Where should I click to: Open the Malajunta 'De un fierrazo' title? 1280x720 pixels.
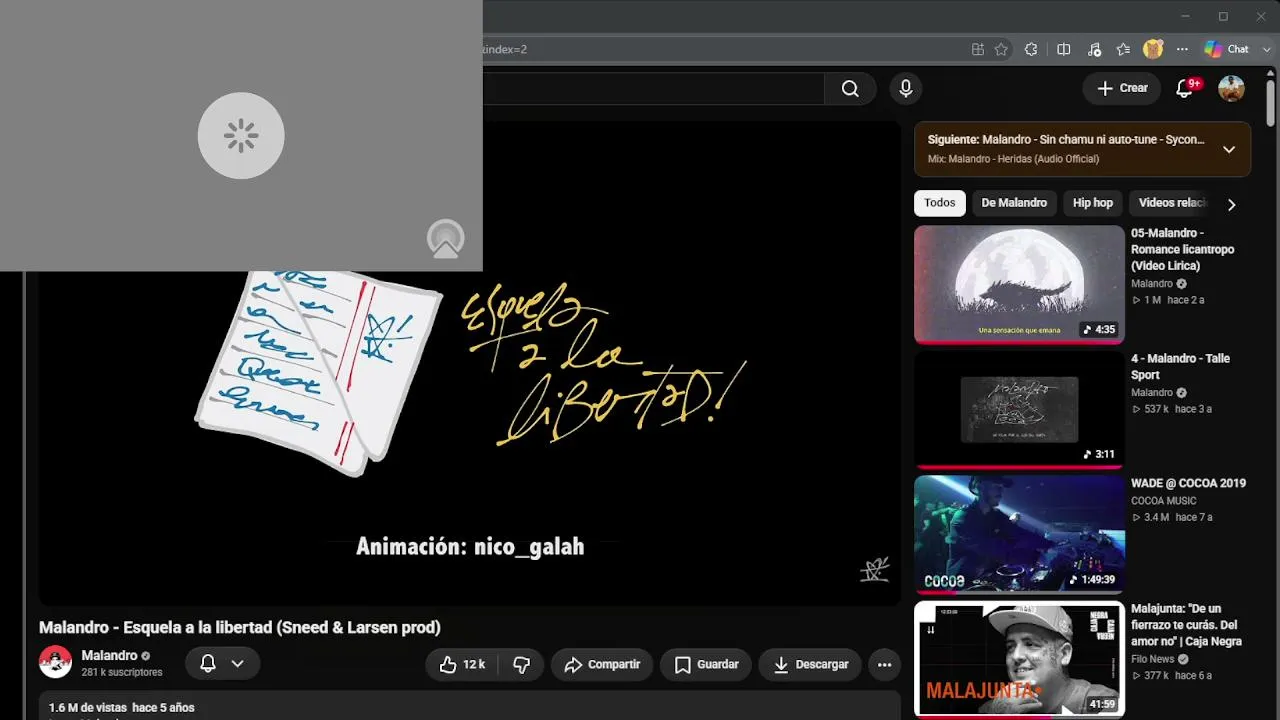click(1186, 625)
